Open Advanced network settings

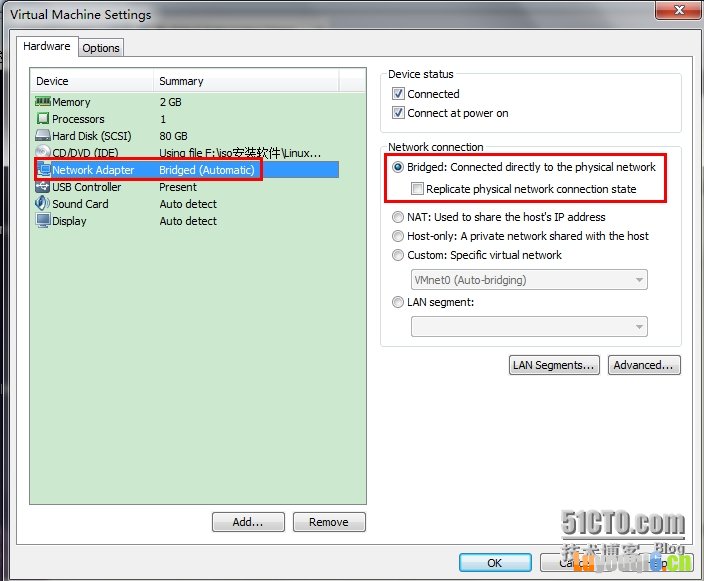[644, 365]
